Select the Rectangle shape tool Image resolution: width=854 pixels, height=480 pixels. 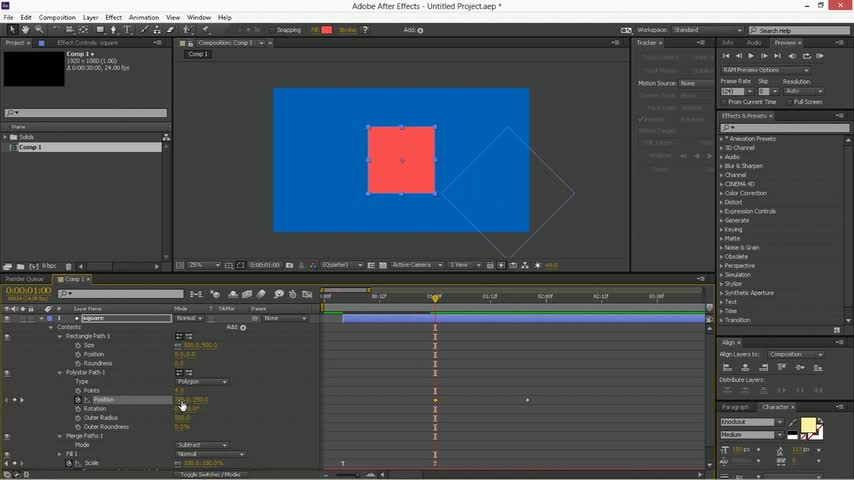pyautogui.click(x=100, y=29)
